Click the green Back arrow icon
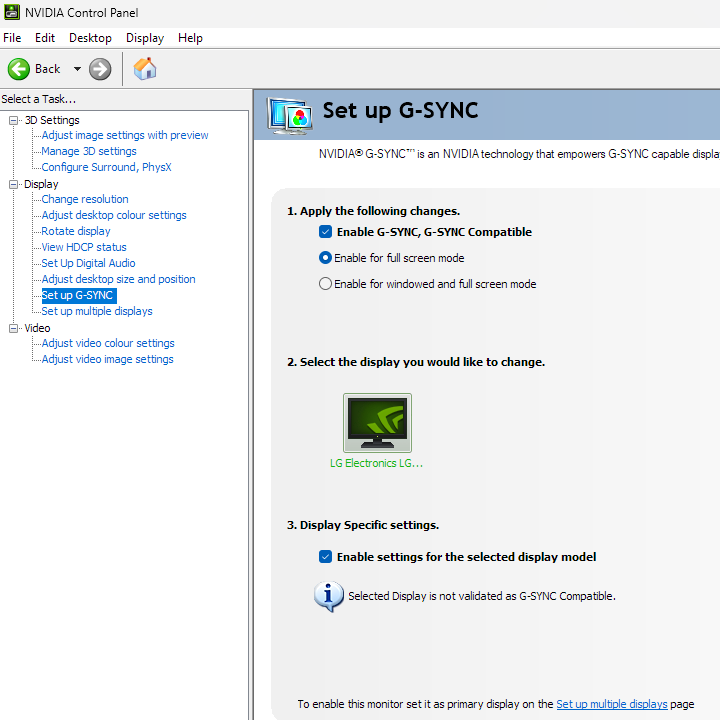The width and height of the screenshot is (720, 720). [x=19, y=69]
